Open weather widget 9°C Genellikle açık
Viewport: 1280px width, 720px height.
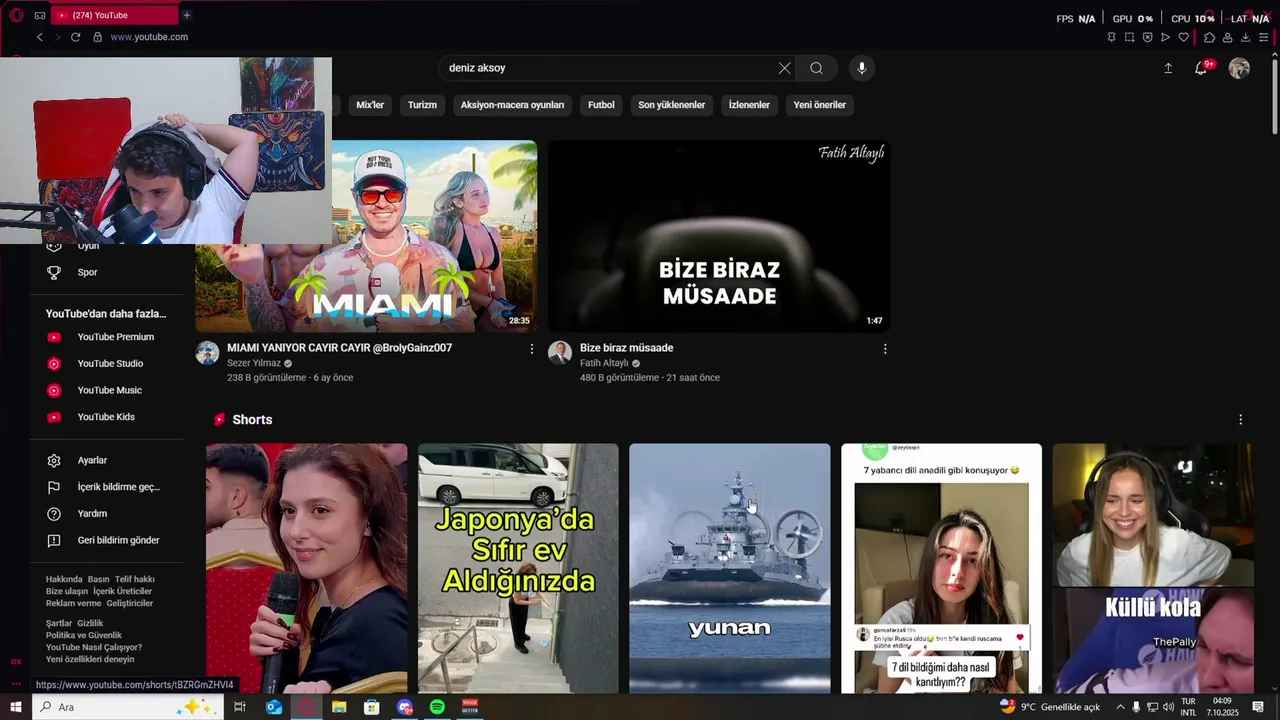[x=1049, y=707]
